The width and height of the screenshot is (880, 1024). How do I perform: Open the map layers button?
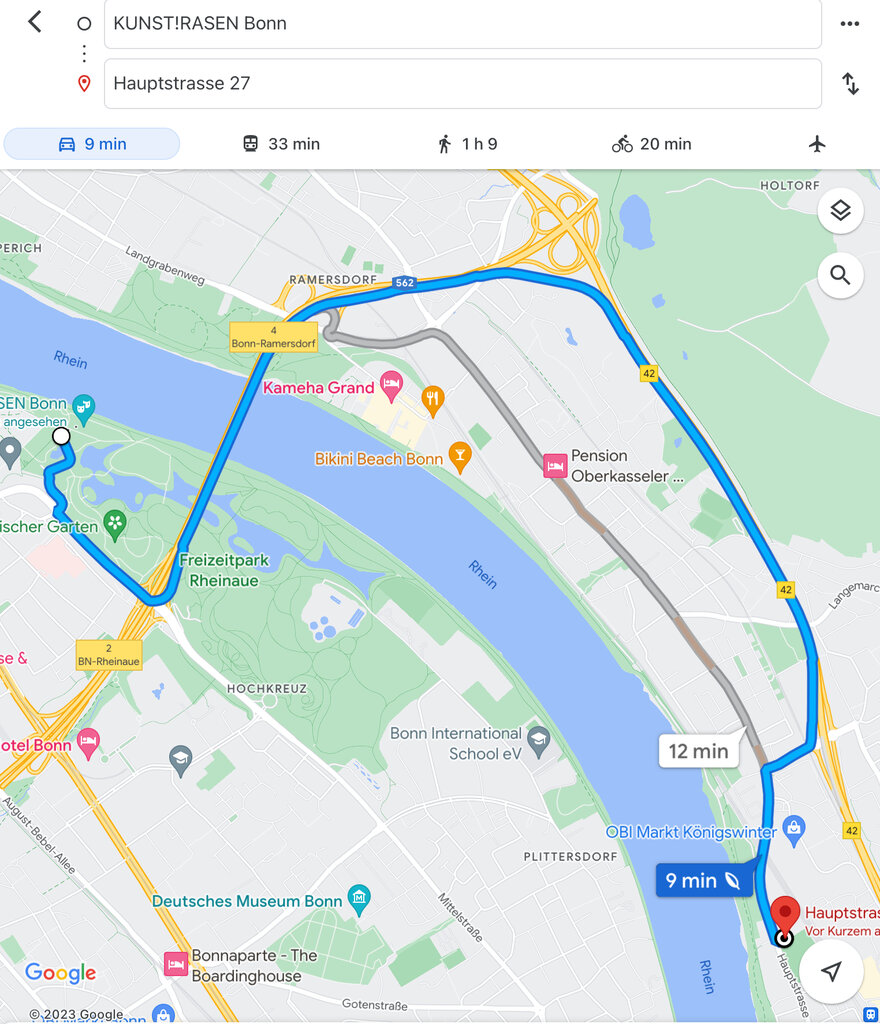click(x=840, y=210)
